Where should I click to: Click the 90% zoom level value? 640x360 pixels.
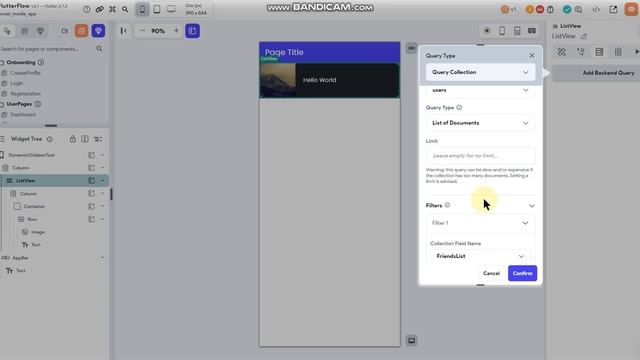[x=158, y=31]
